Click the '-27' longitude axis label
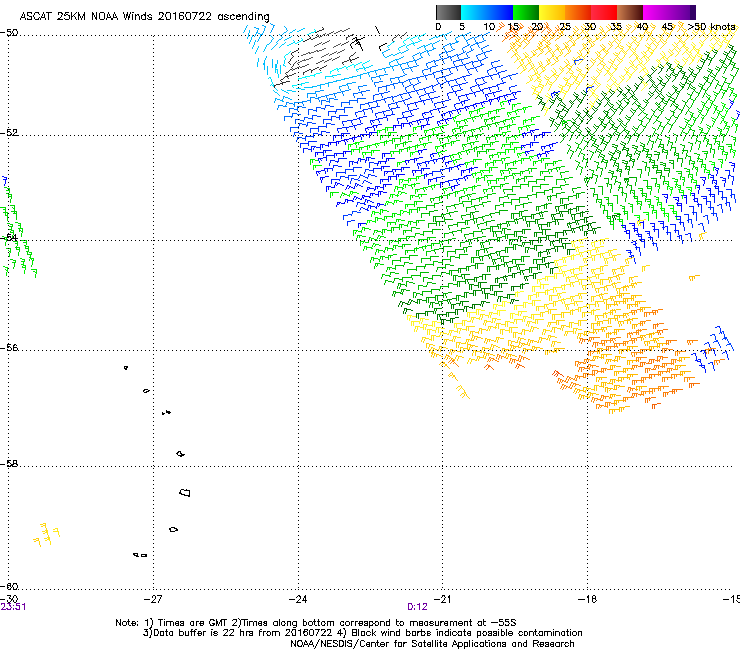Viewport: 740px width, 650px height. (x=153, y=599)
